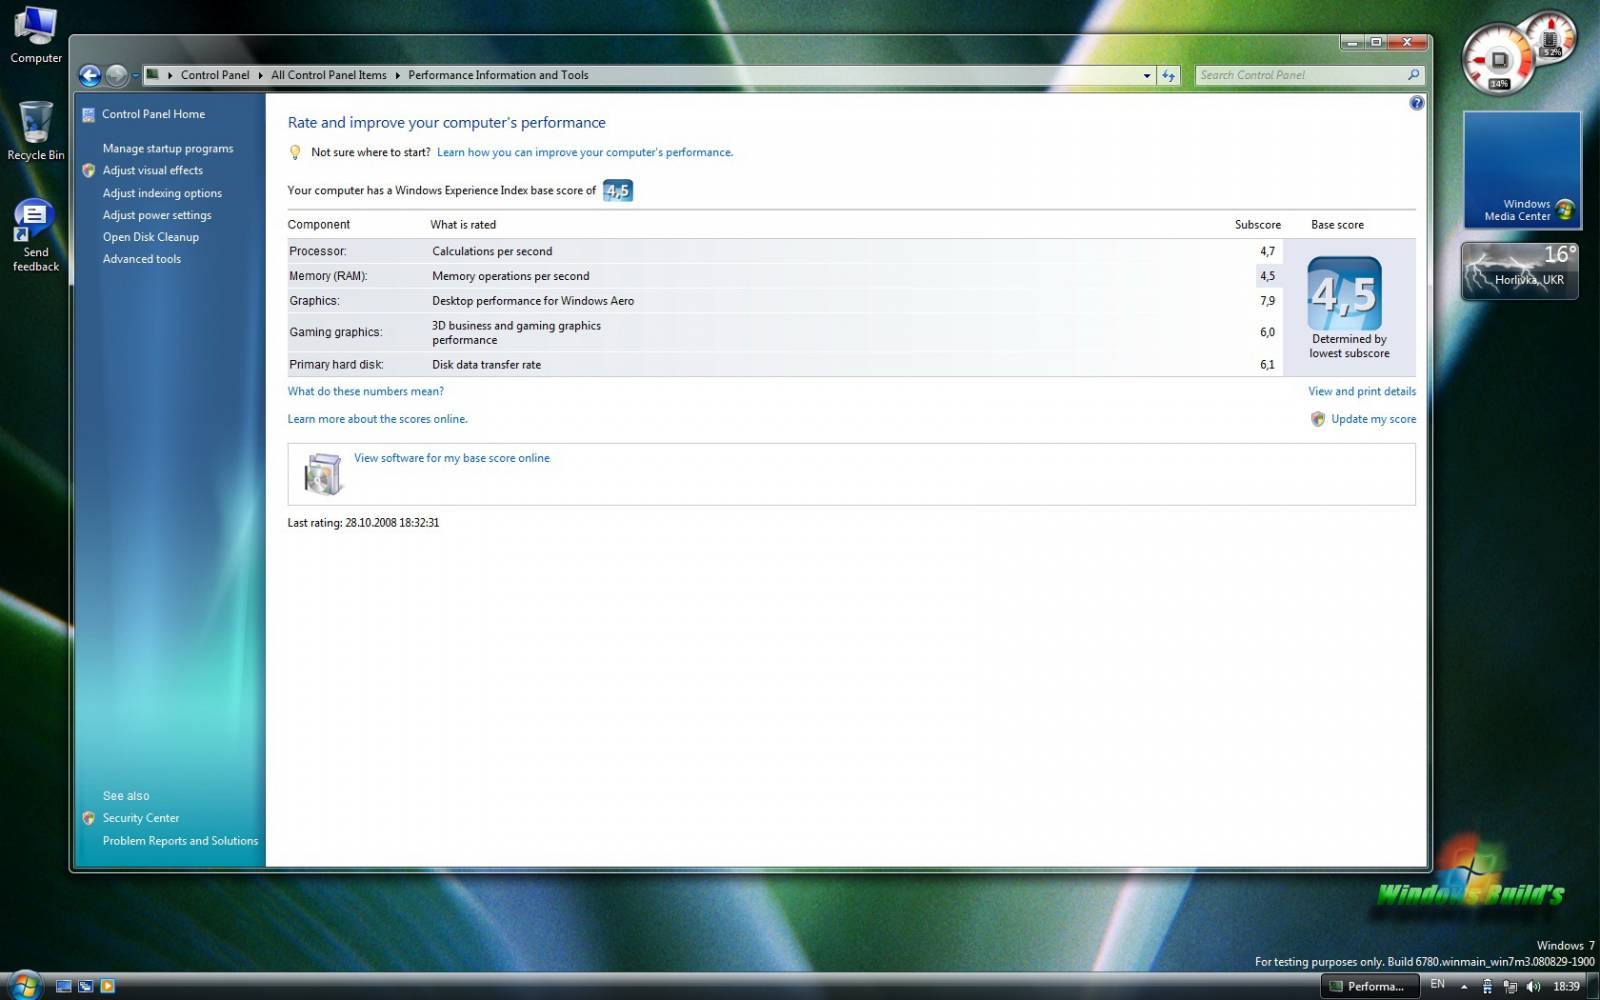1600x1000 pixels.
Task: Click shield icon beside Security Center
Action: pos(88,818)
